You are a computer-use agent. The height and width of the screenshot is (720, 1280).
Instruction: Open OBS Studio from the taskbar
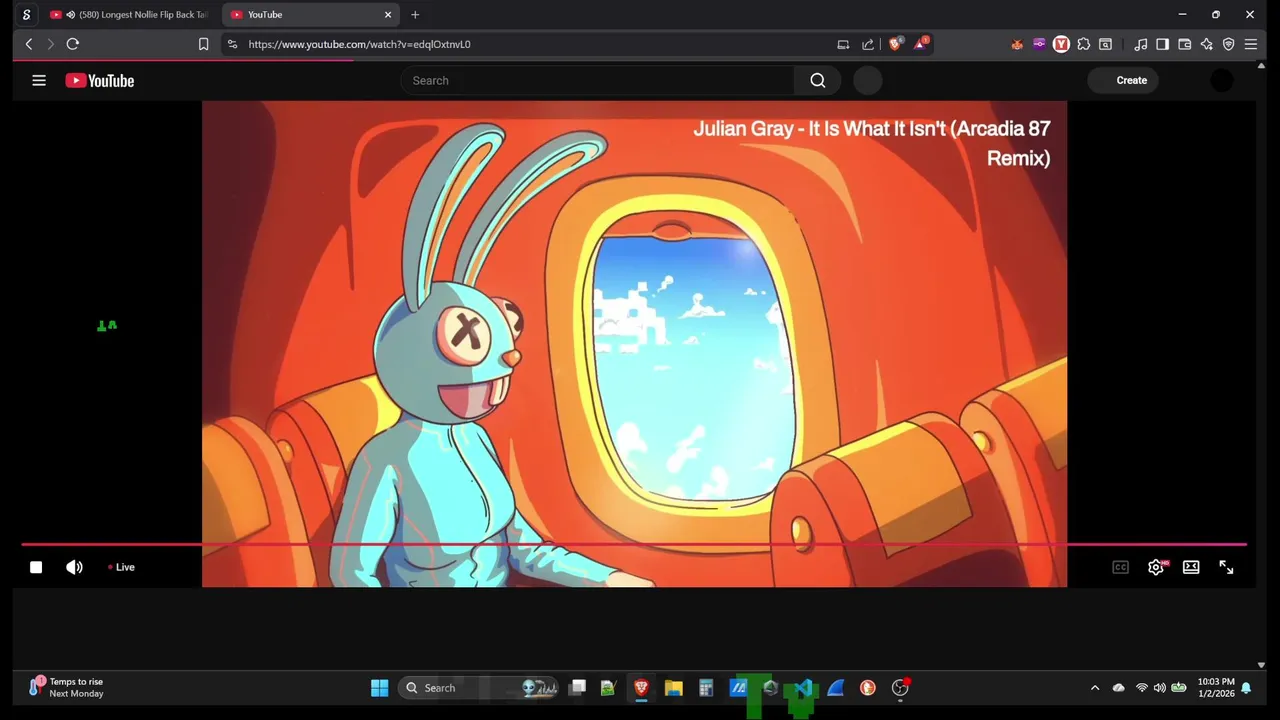click(900, 687)
